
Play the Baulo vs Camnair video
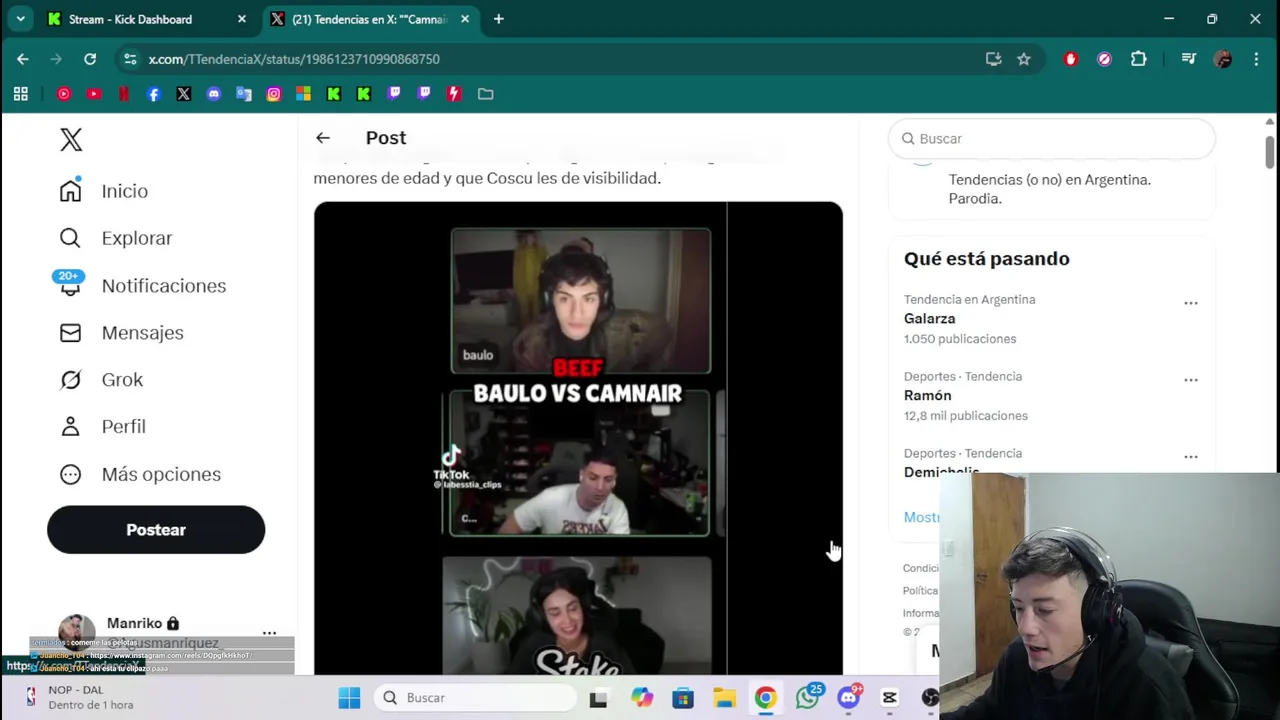pos(578,438)
